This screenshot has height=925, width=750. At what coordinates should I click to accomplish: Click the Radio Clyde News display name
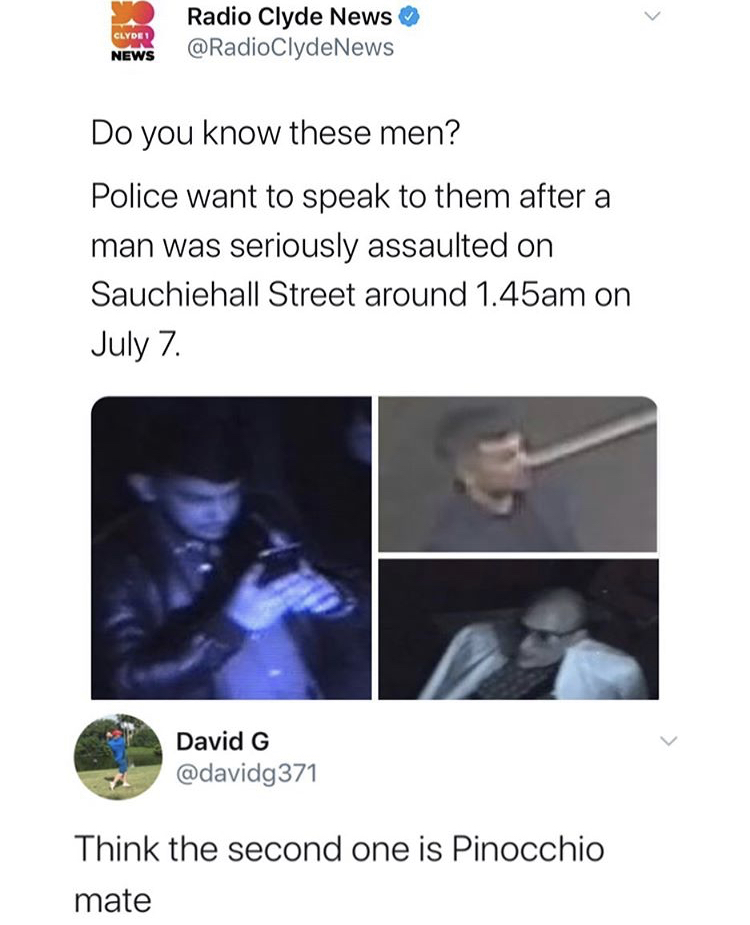[x=290, y=18]
